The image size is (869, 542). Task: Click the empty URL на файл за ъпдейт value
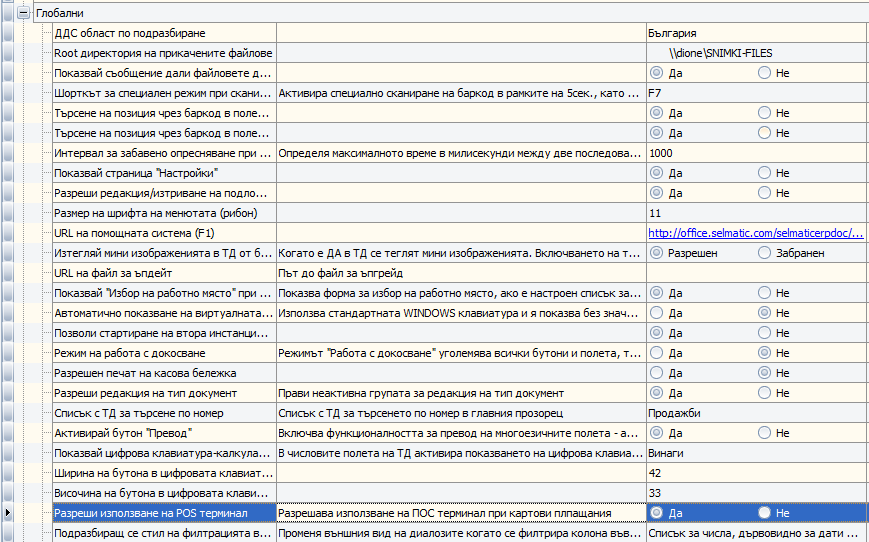(x=758, y=273)
